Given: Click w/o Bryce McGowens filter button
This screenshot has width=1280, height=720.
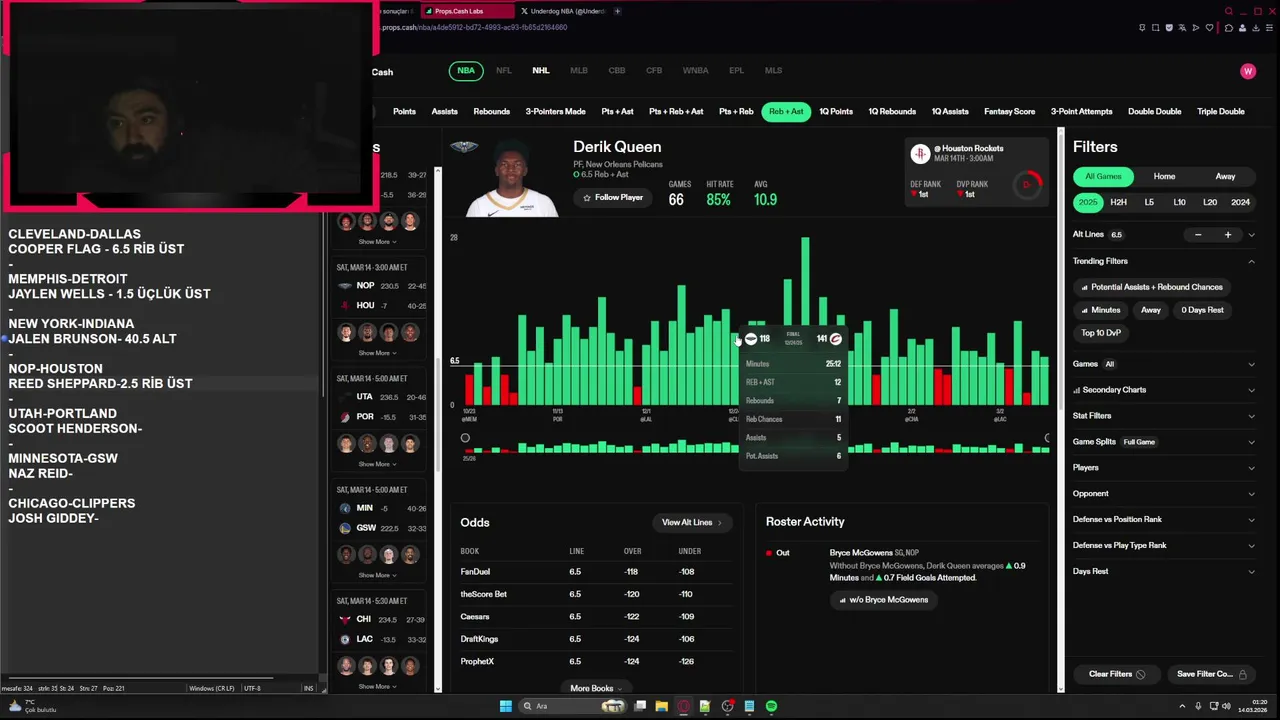Looking at the screenshot, I should tap(883, 600).
